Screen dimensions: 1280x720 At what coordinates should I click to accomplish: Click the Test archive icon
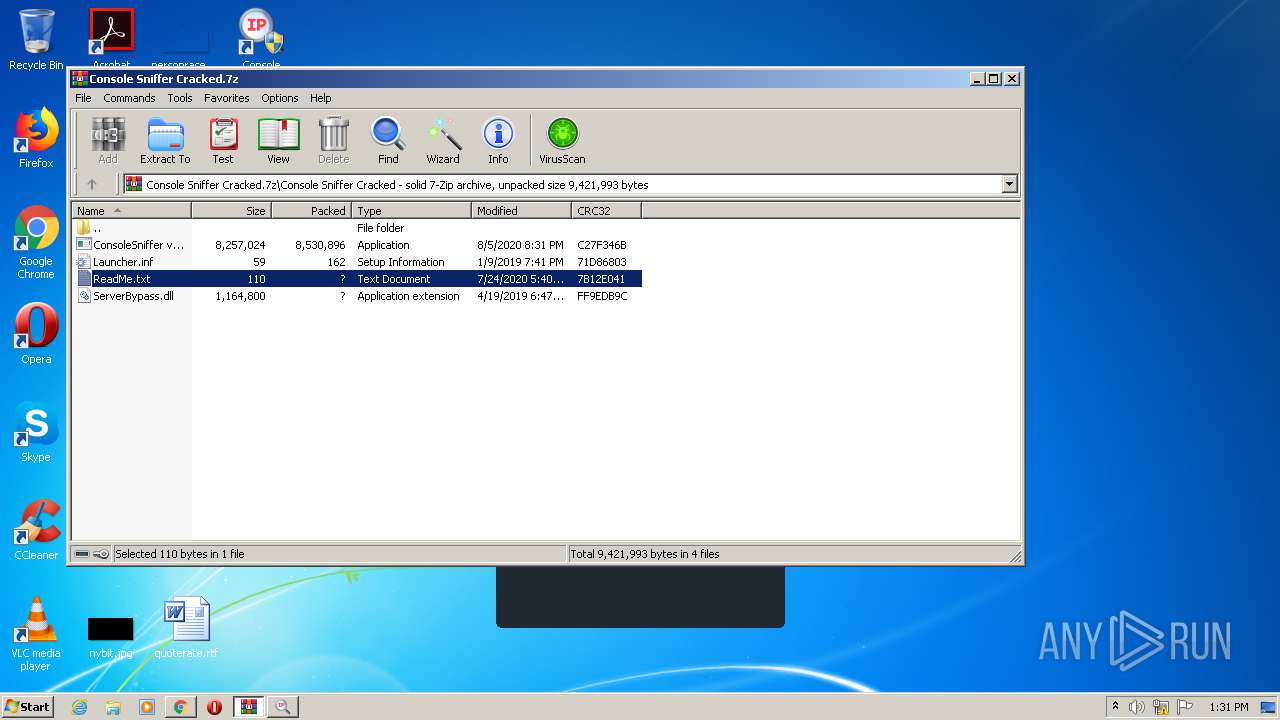pos(223,141)
